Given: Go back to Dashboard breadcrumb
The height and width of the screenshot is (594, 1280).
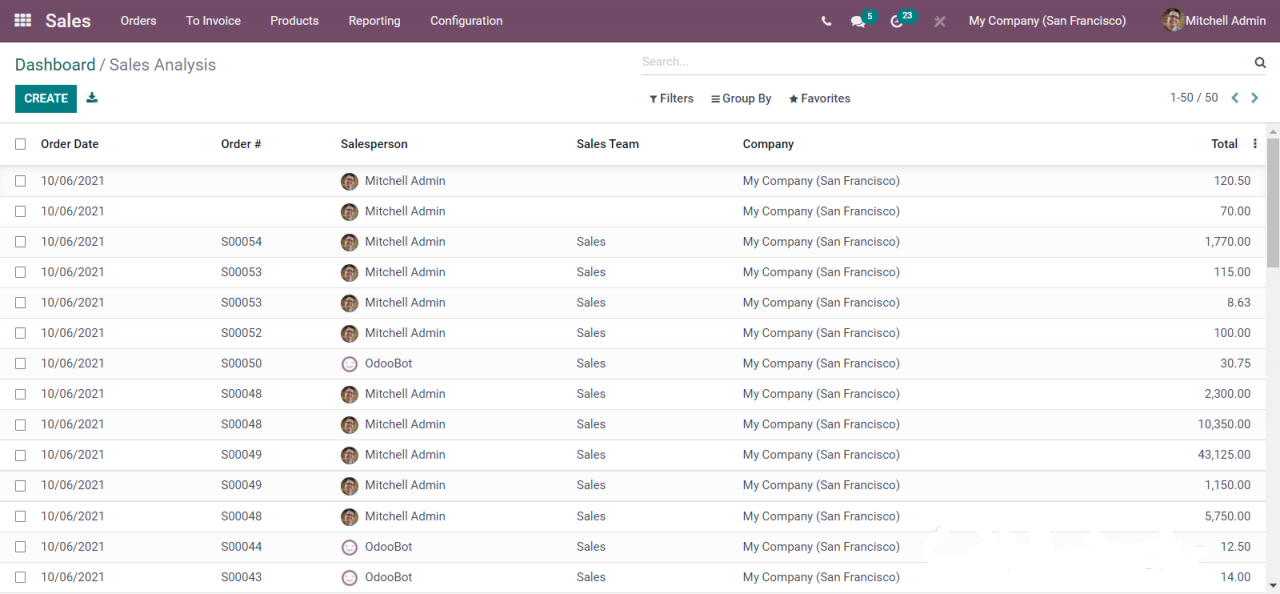Looking at the screenshot, I should pyautogui.click(x=55, y=65).
